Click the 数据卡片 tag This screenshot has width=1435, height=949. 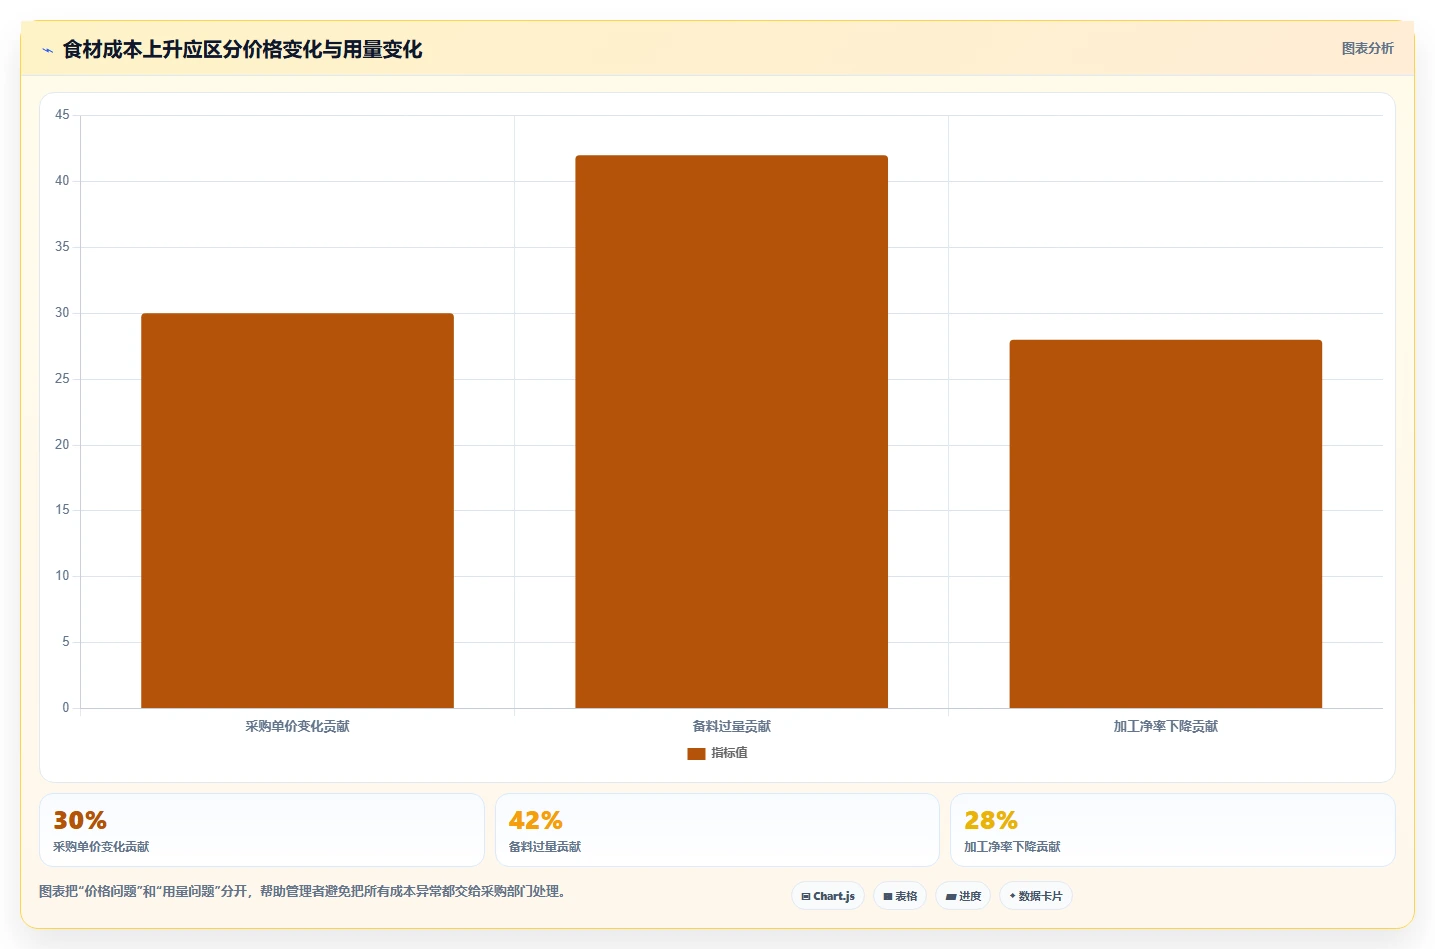point(1036,896)
